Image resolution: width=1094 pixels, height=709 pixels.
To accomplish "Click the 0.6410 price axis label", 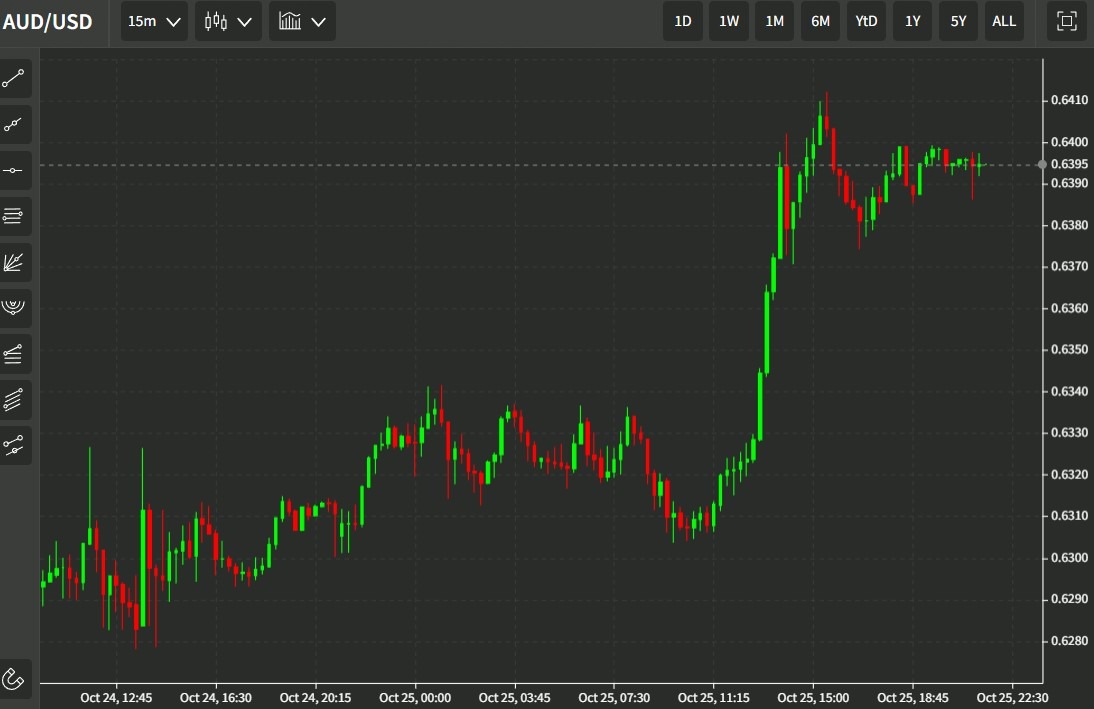I will tap(1070, 100).
